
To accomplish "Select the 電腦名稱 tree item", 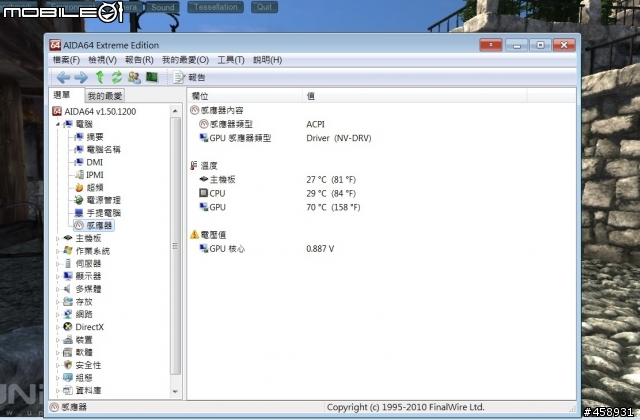I will [98, 149].
